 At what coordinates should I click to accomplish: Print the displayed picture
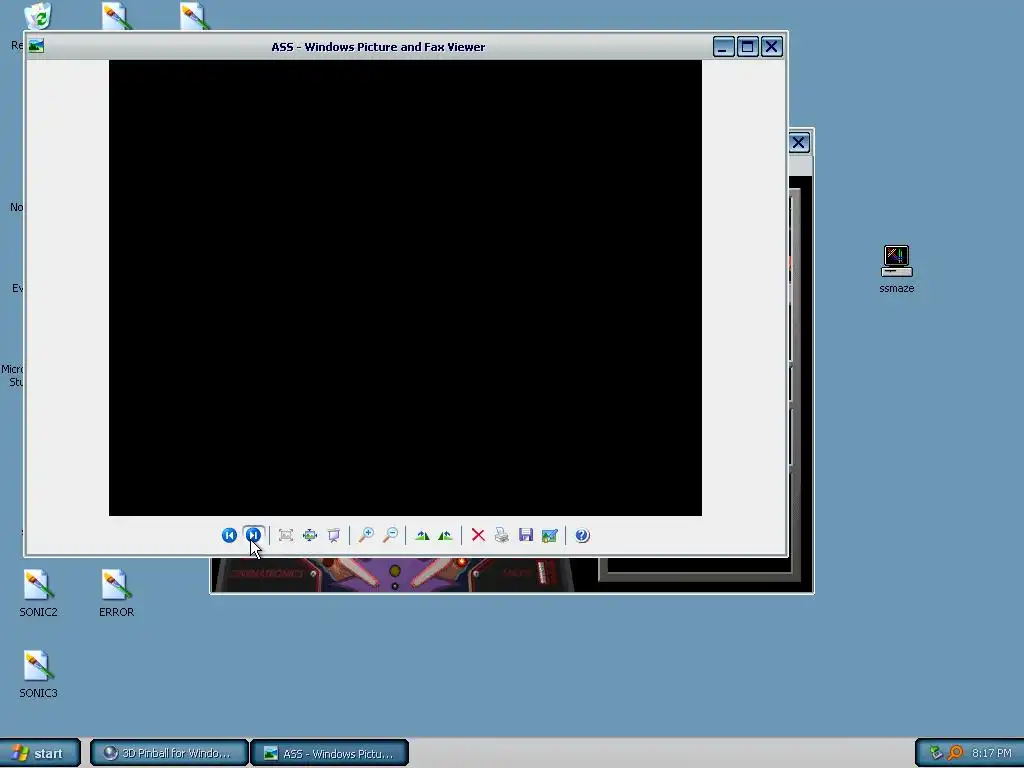pyautogui.click(x=502, y=536)
